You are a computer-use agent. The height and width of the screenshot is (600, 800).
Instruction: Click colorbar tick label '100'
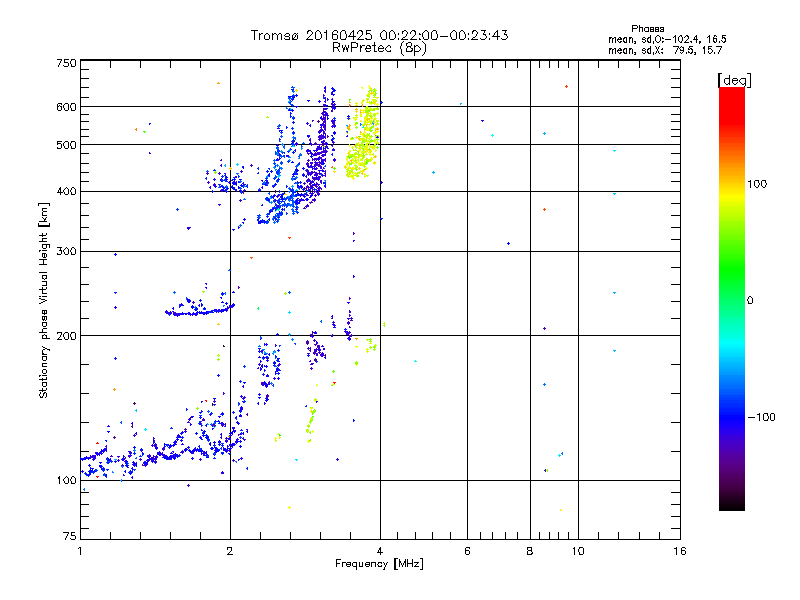[757, 184]
